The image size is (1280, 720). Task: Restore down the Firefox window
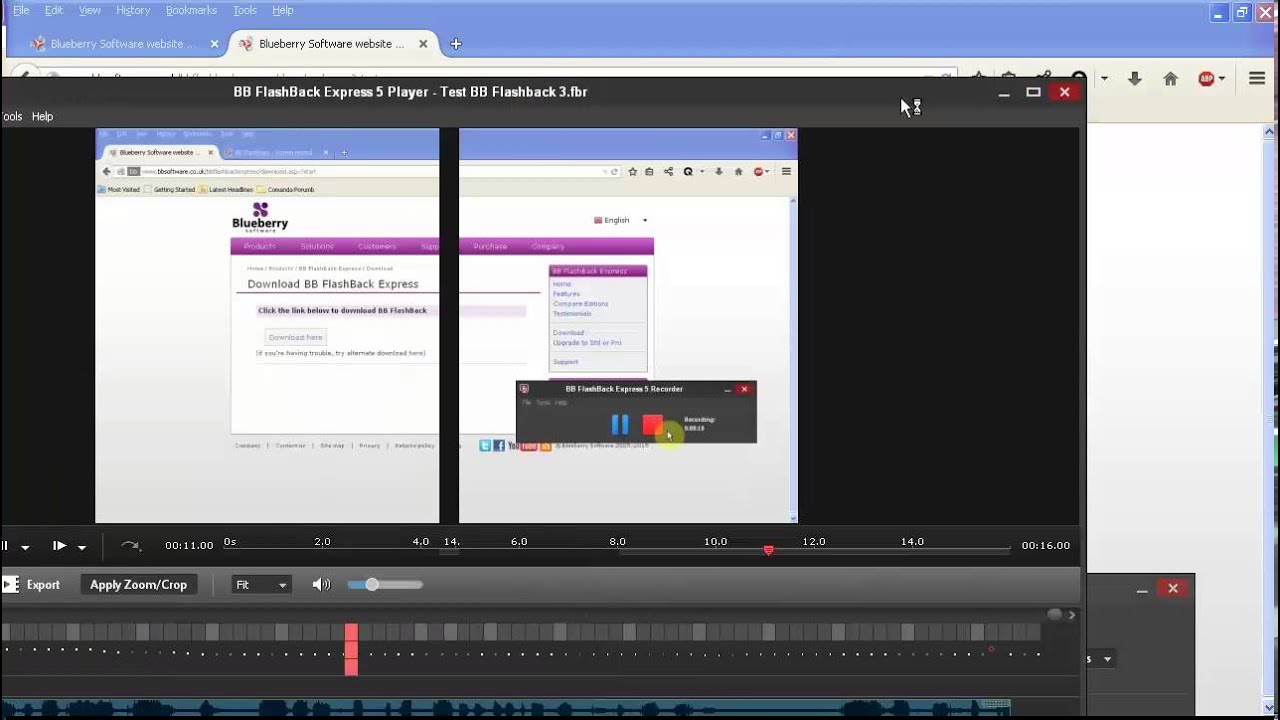1242,13
